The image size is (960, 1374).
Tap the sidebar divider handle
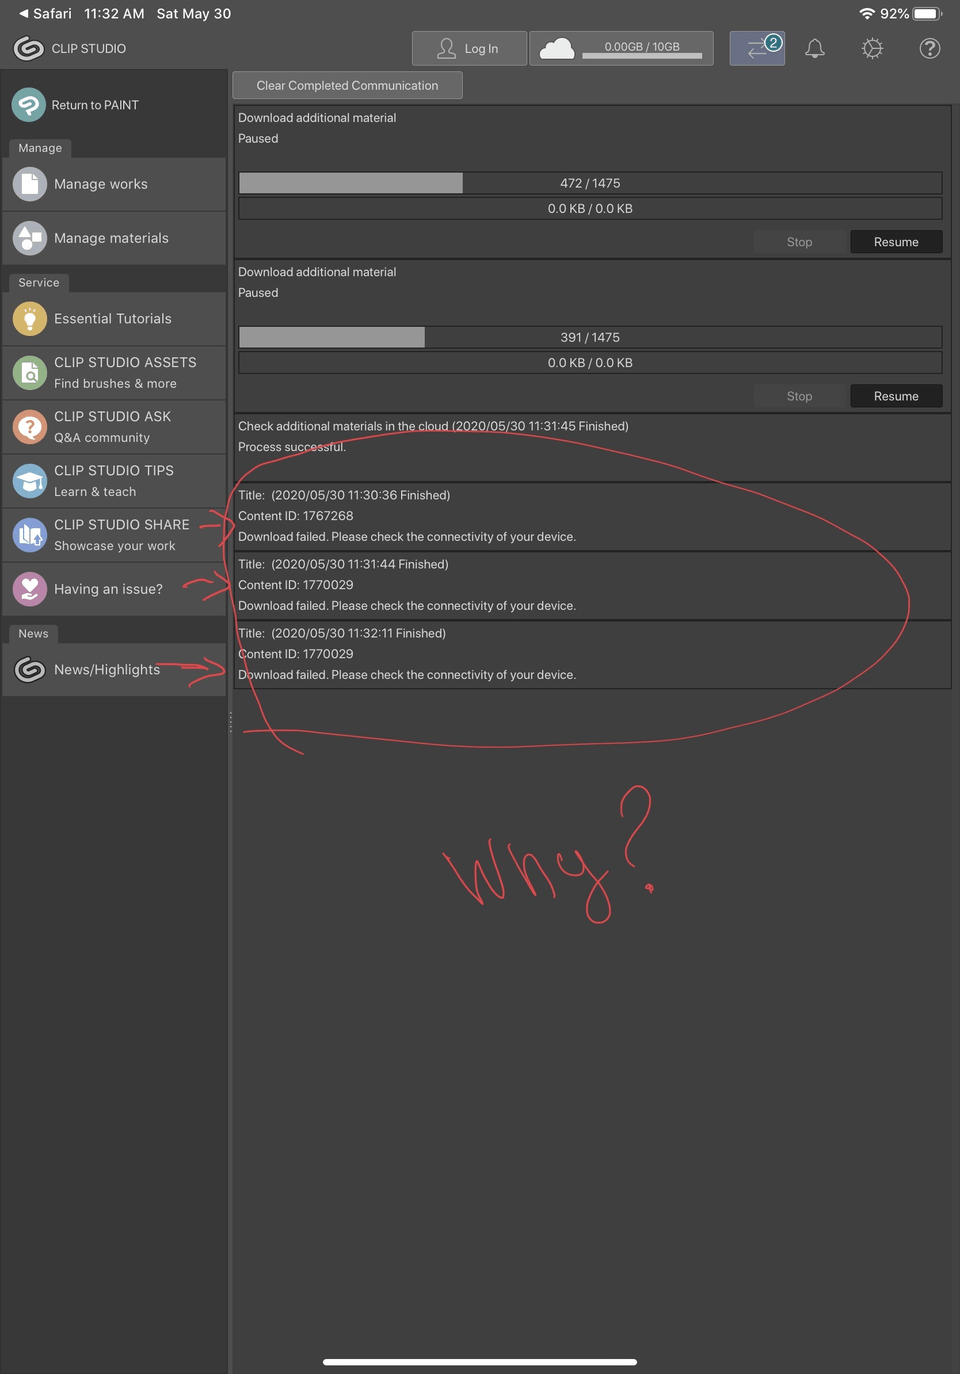(x=230, y=722)
